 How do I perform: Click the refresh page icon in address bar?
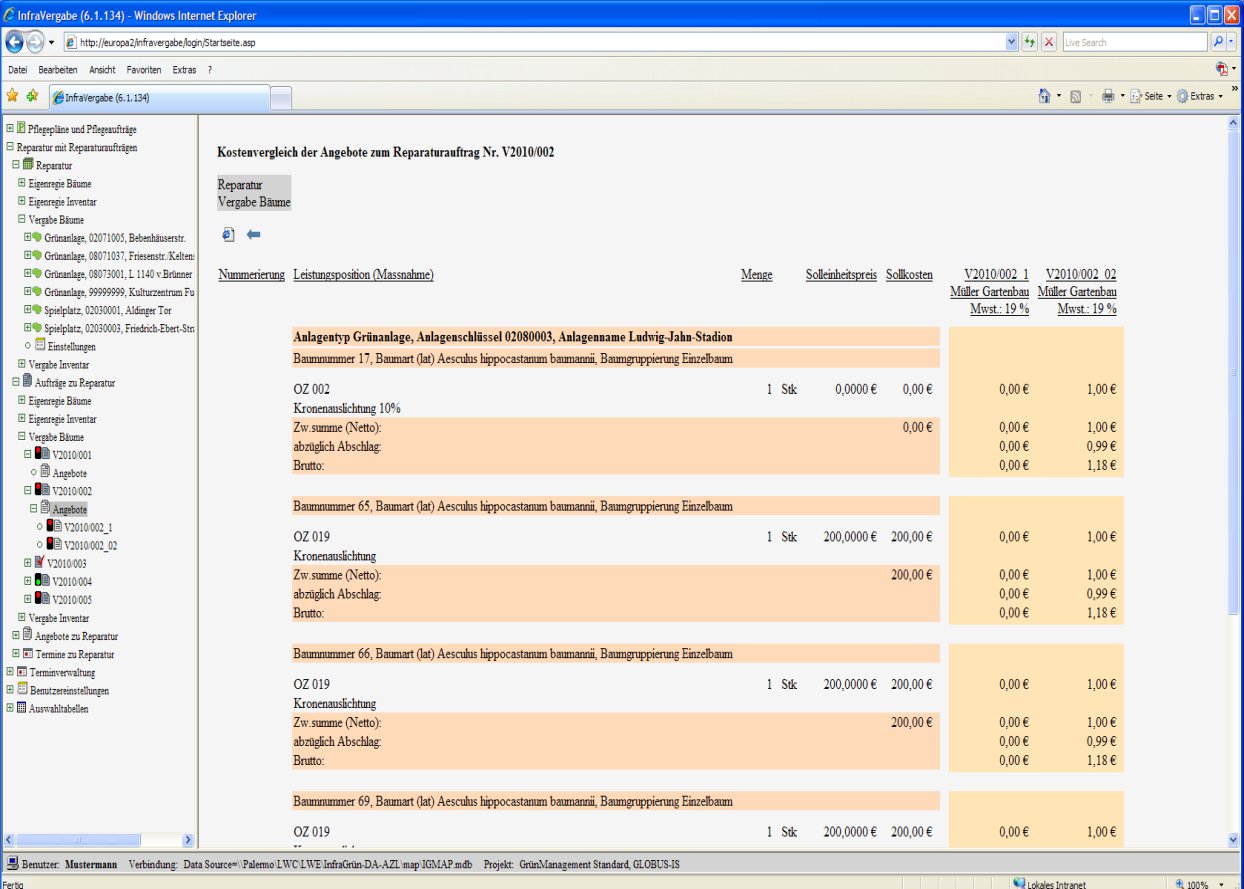pyautogui.click(x=1029, y=43)
